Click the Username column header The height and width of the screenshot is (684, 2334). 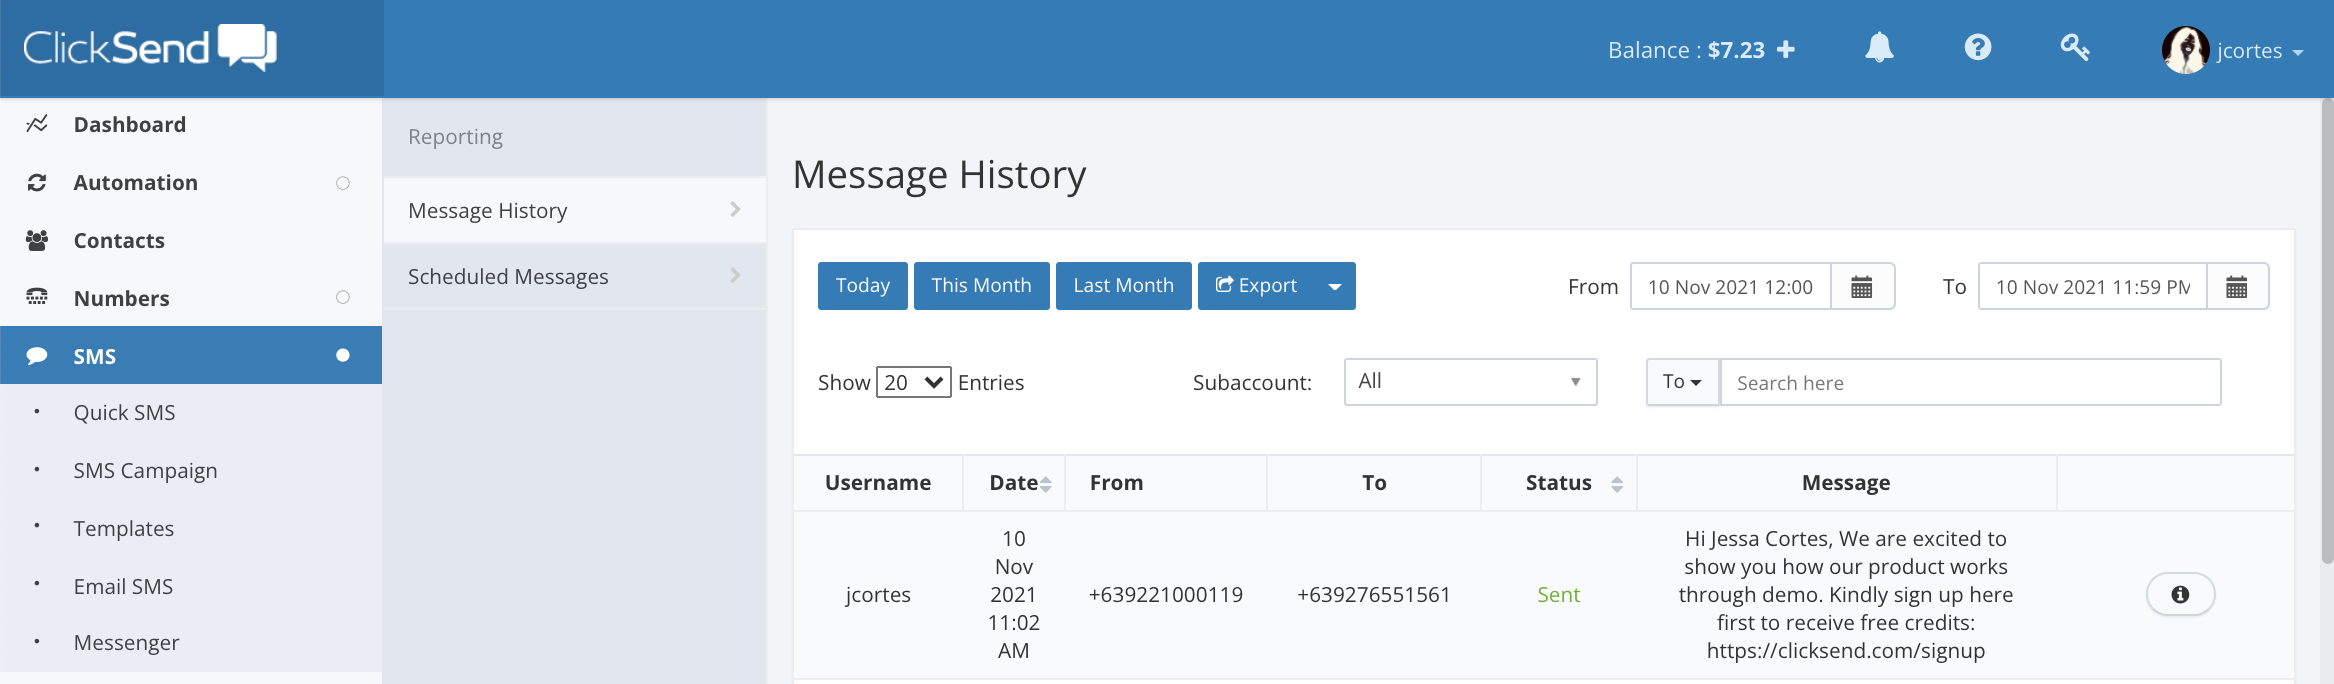pyautogui.click(x=878, y=483)
